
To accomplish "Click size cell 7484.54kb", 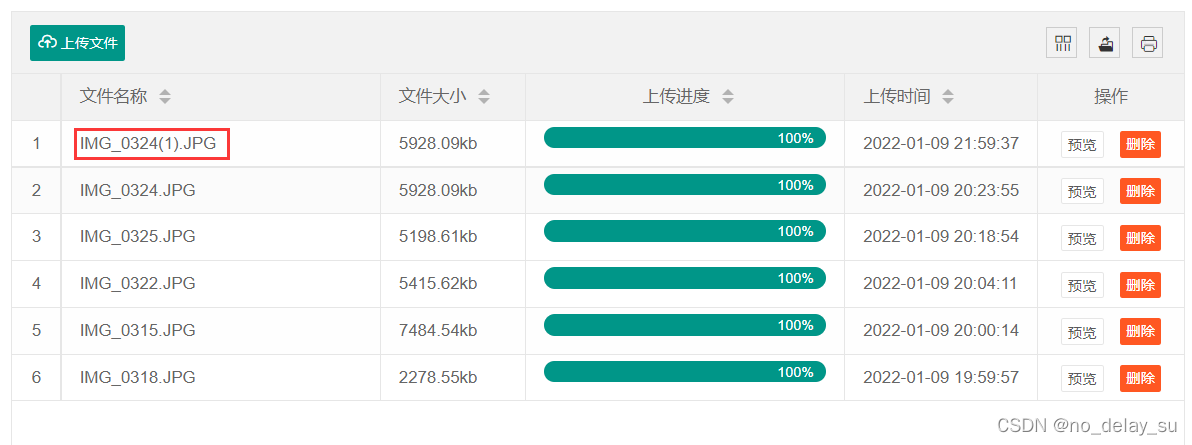I will [438, 330].
